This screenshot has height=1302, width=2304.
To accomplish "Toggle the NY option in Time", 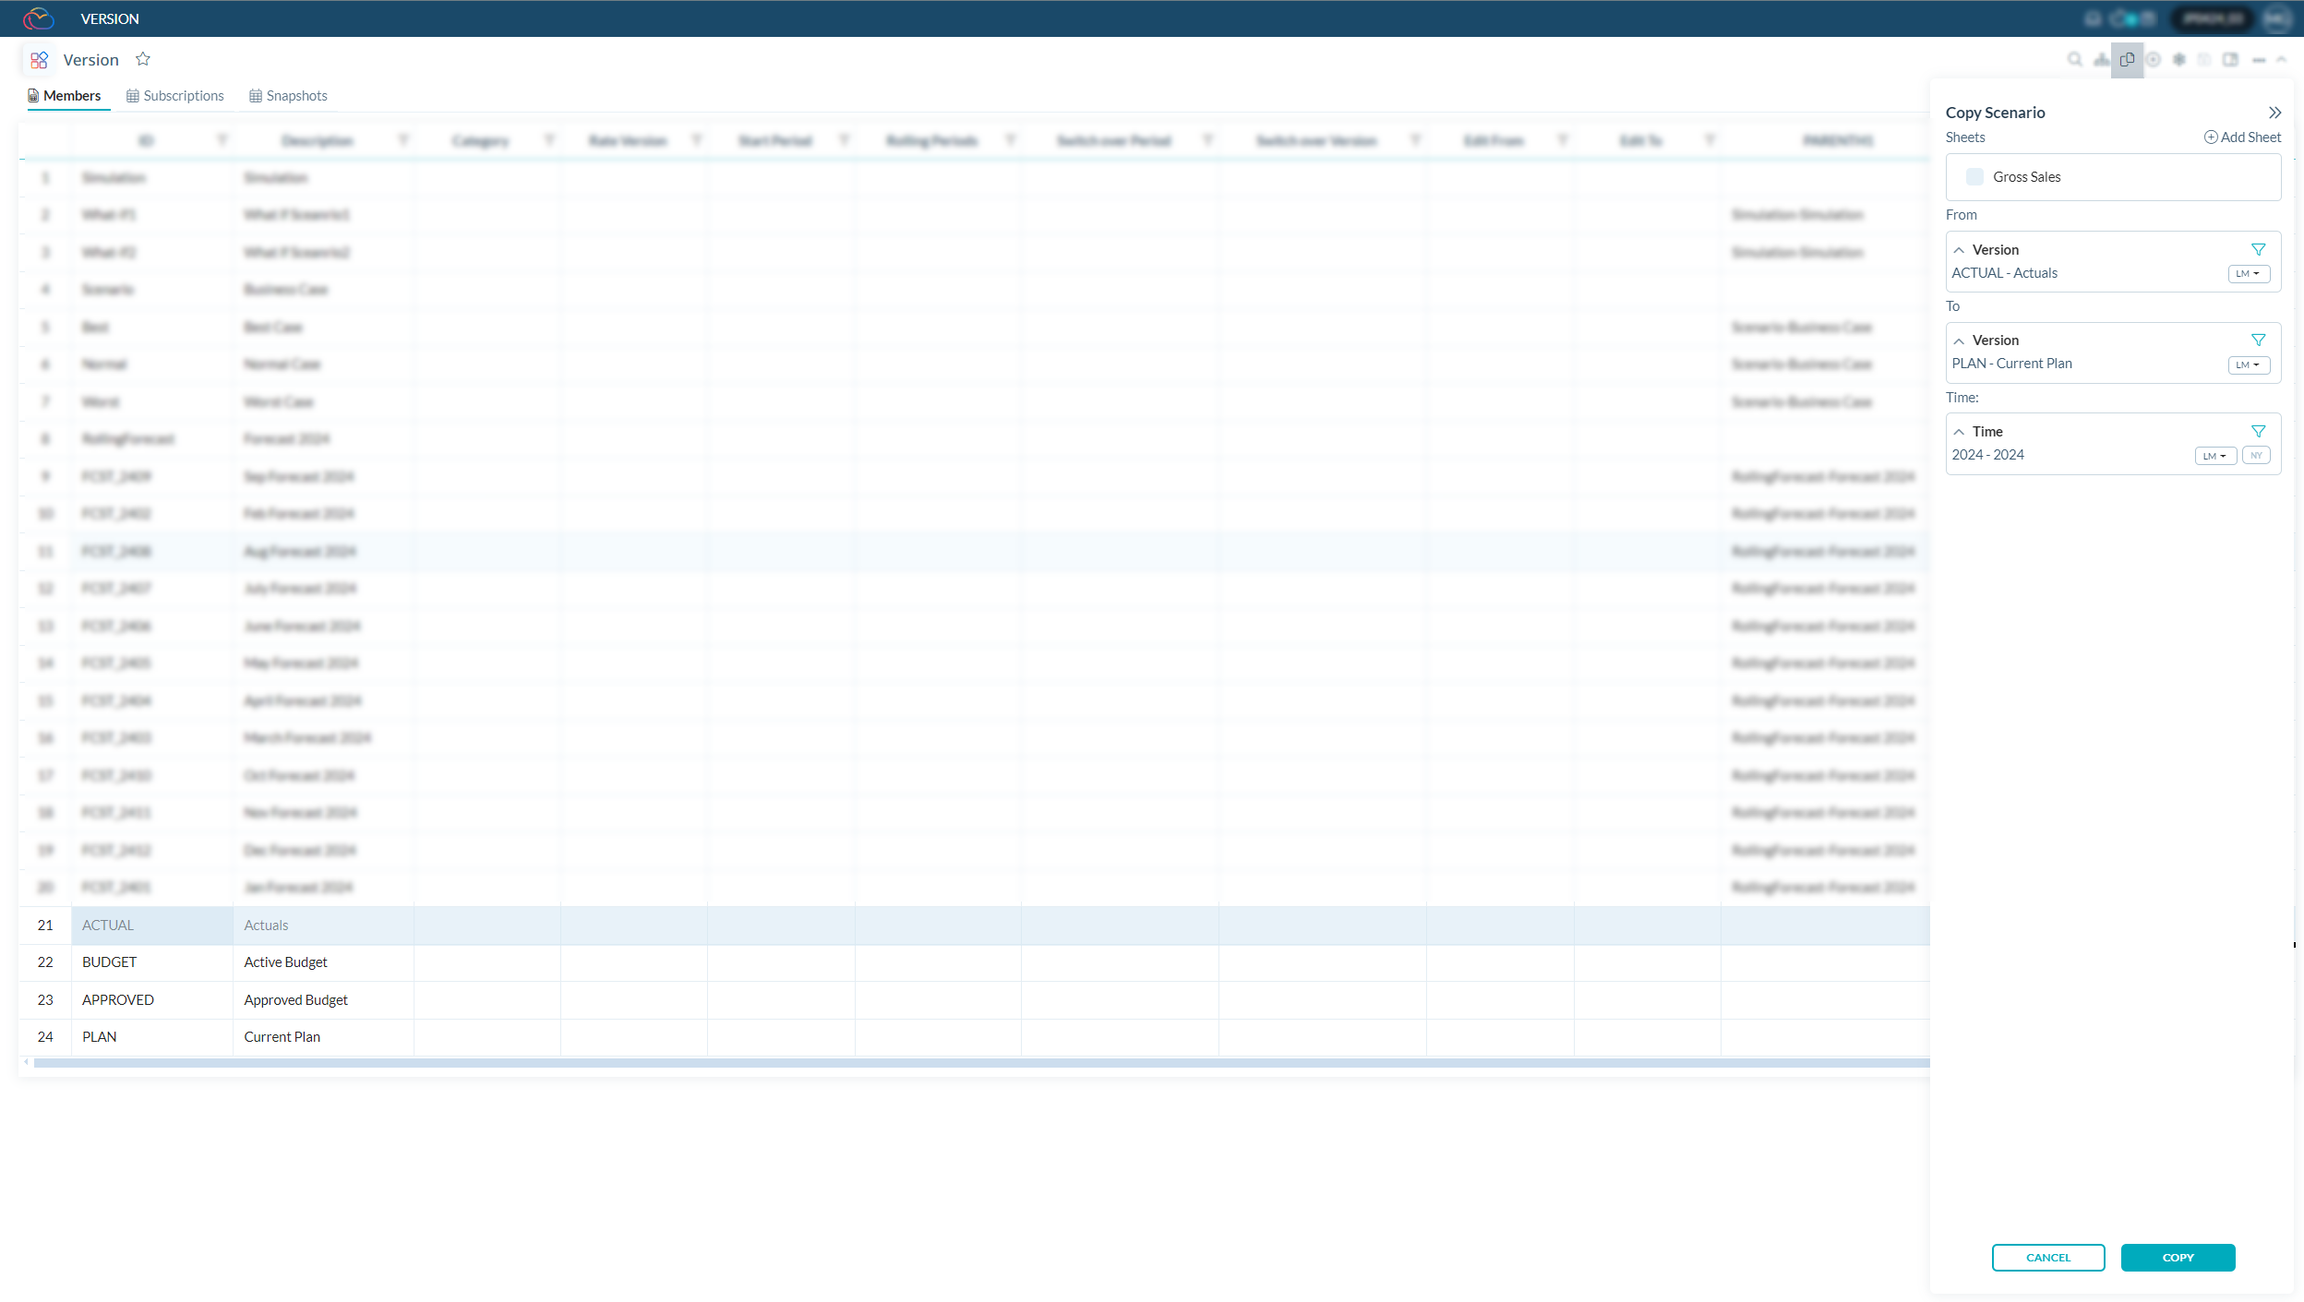I will [2256, 456].
